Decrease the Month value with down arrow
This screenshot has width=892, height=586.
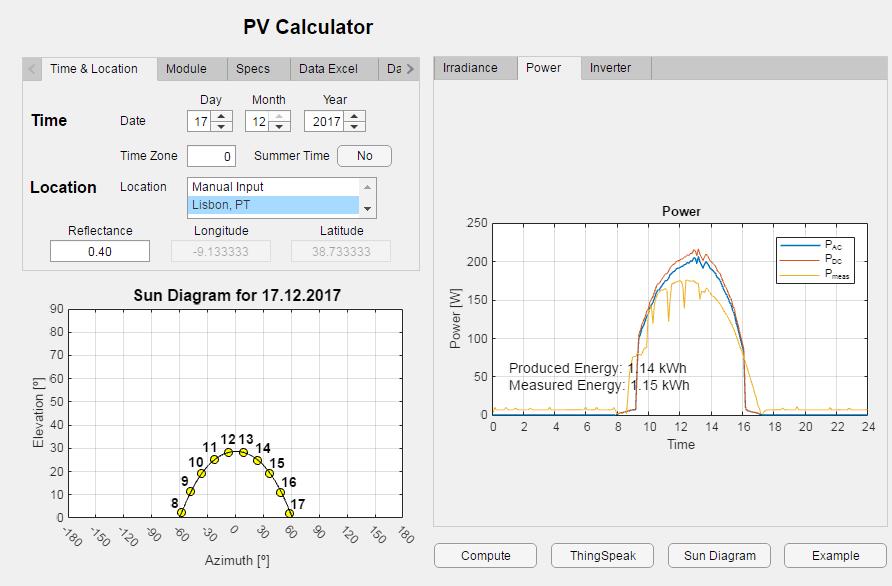[x=280, y=127]
